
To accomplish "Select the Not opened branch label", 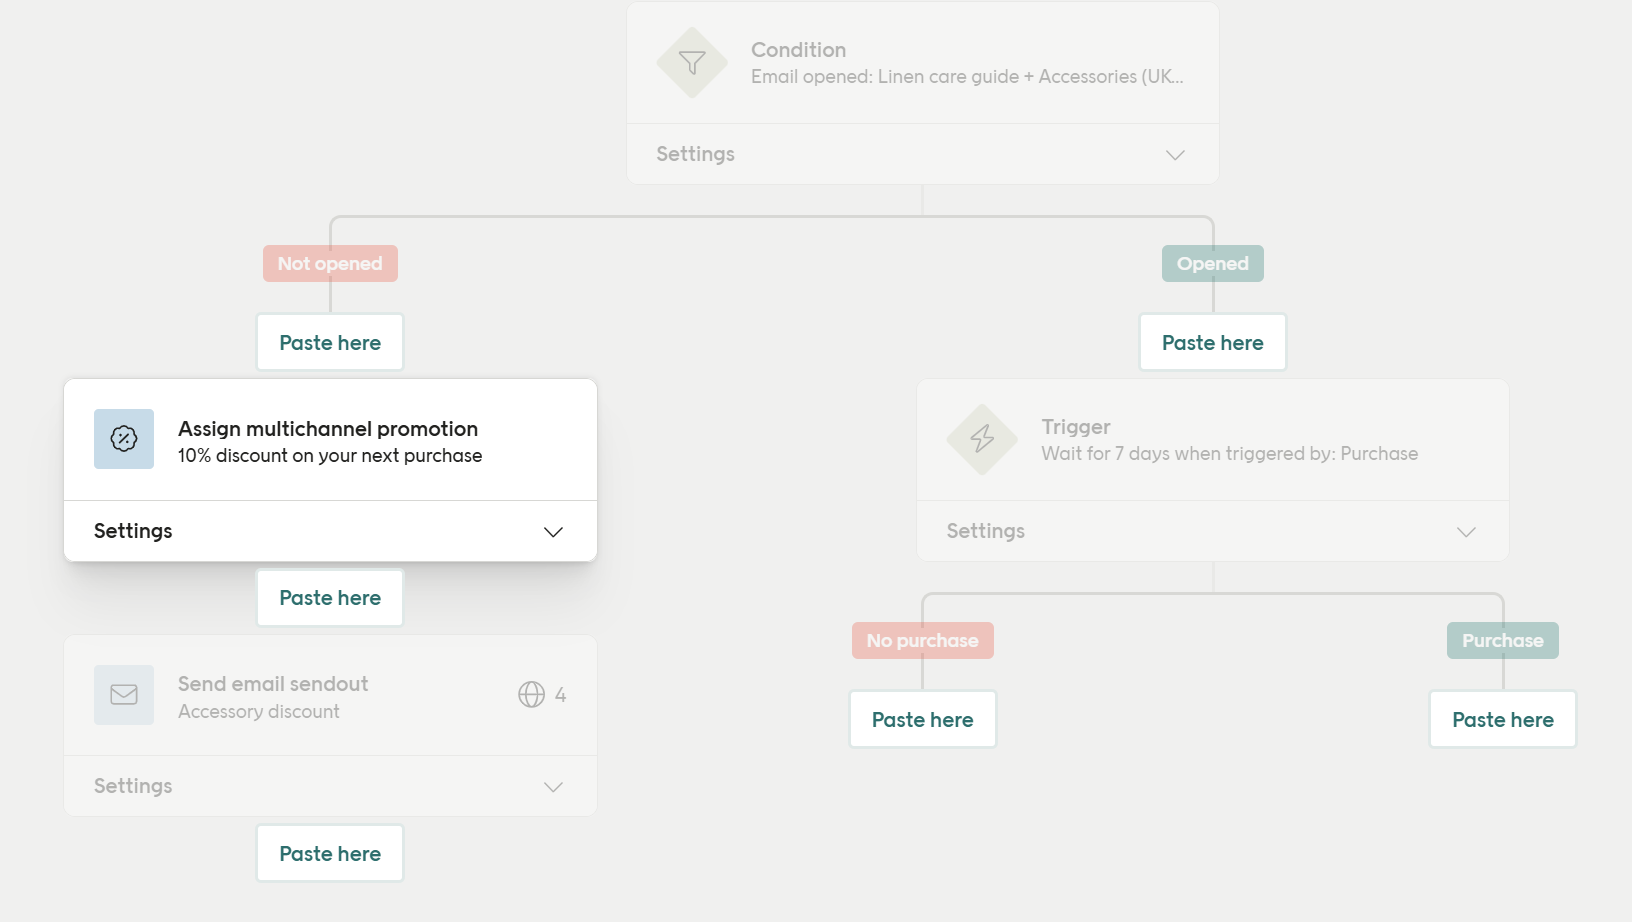I will click(330, 264).
